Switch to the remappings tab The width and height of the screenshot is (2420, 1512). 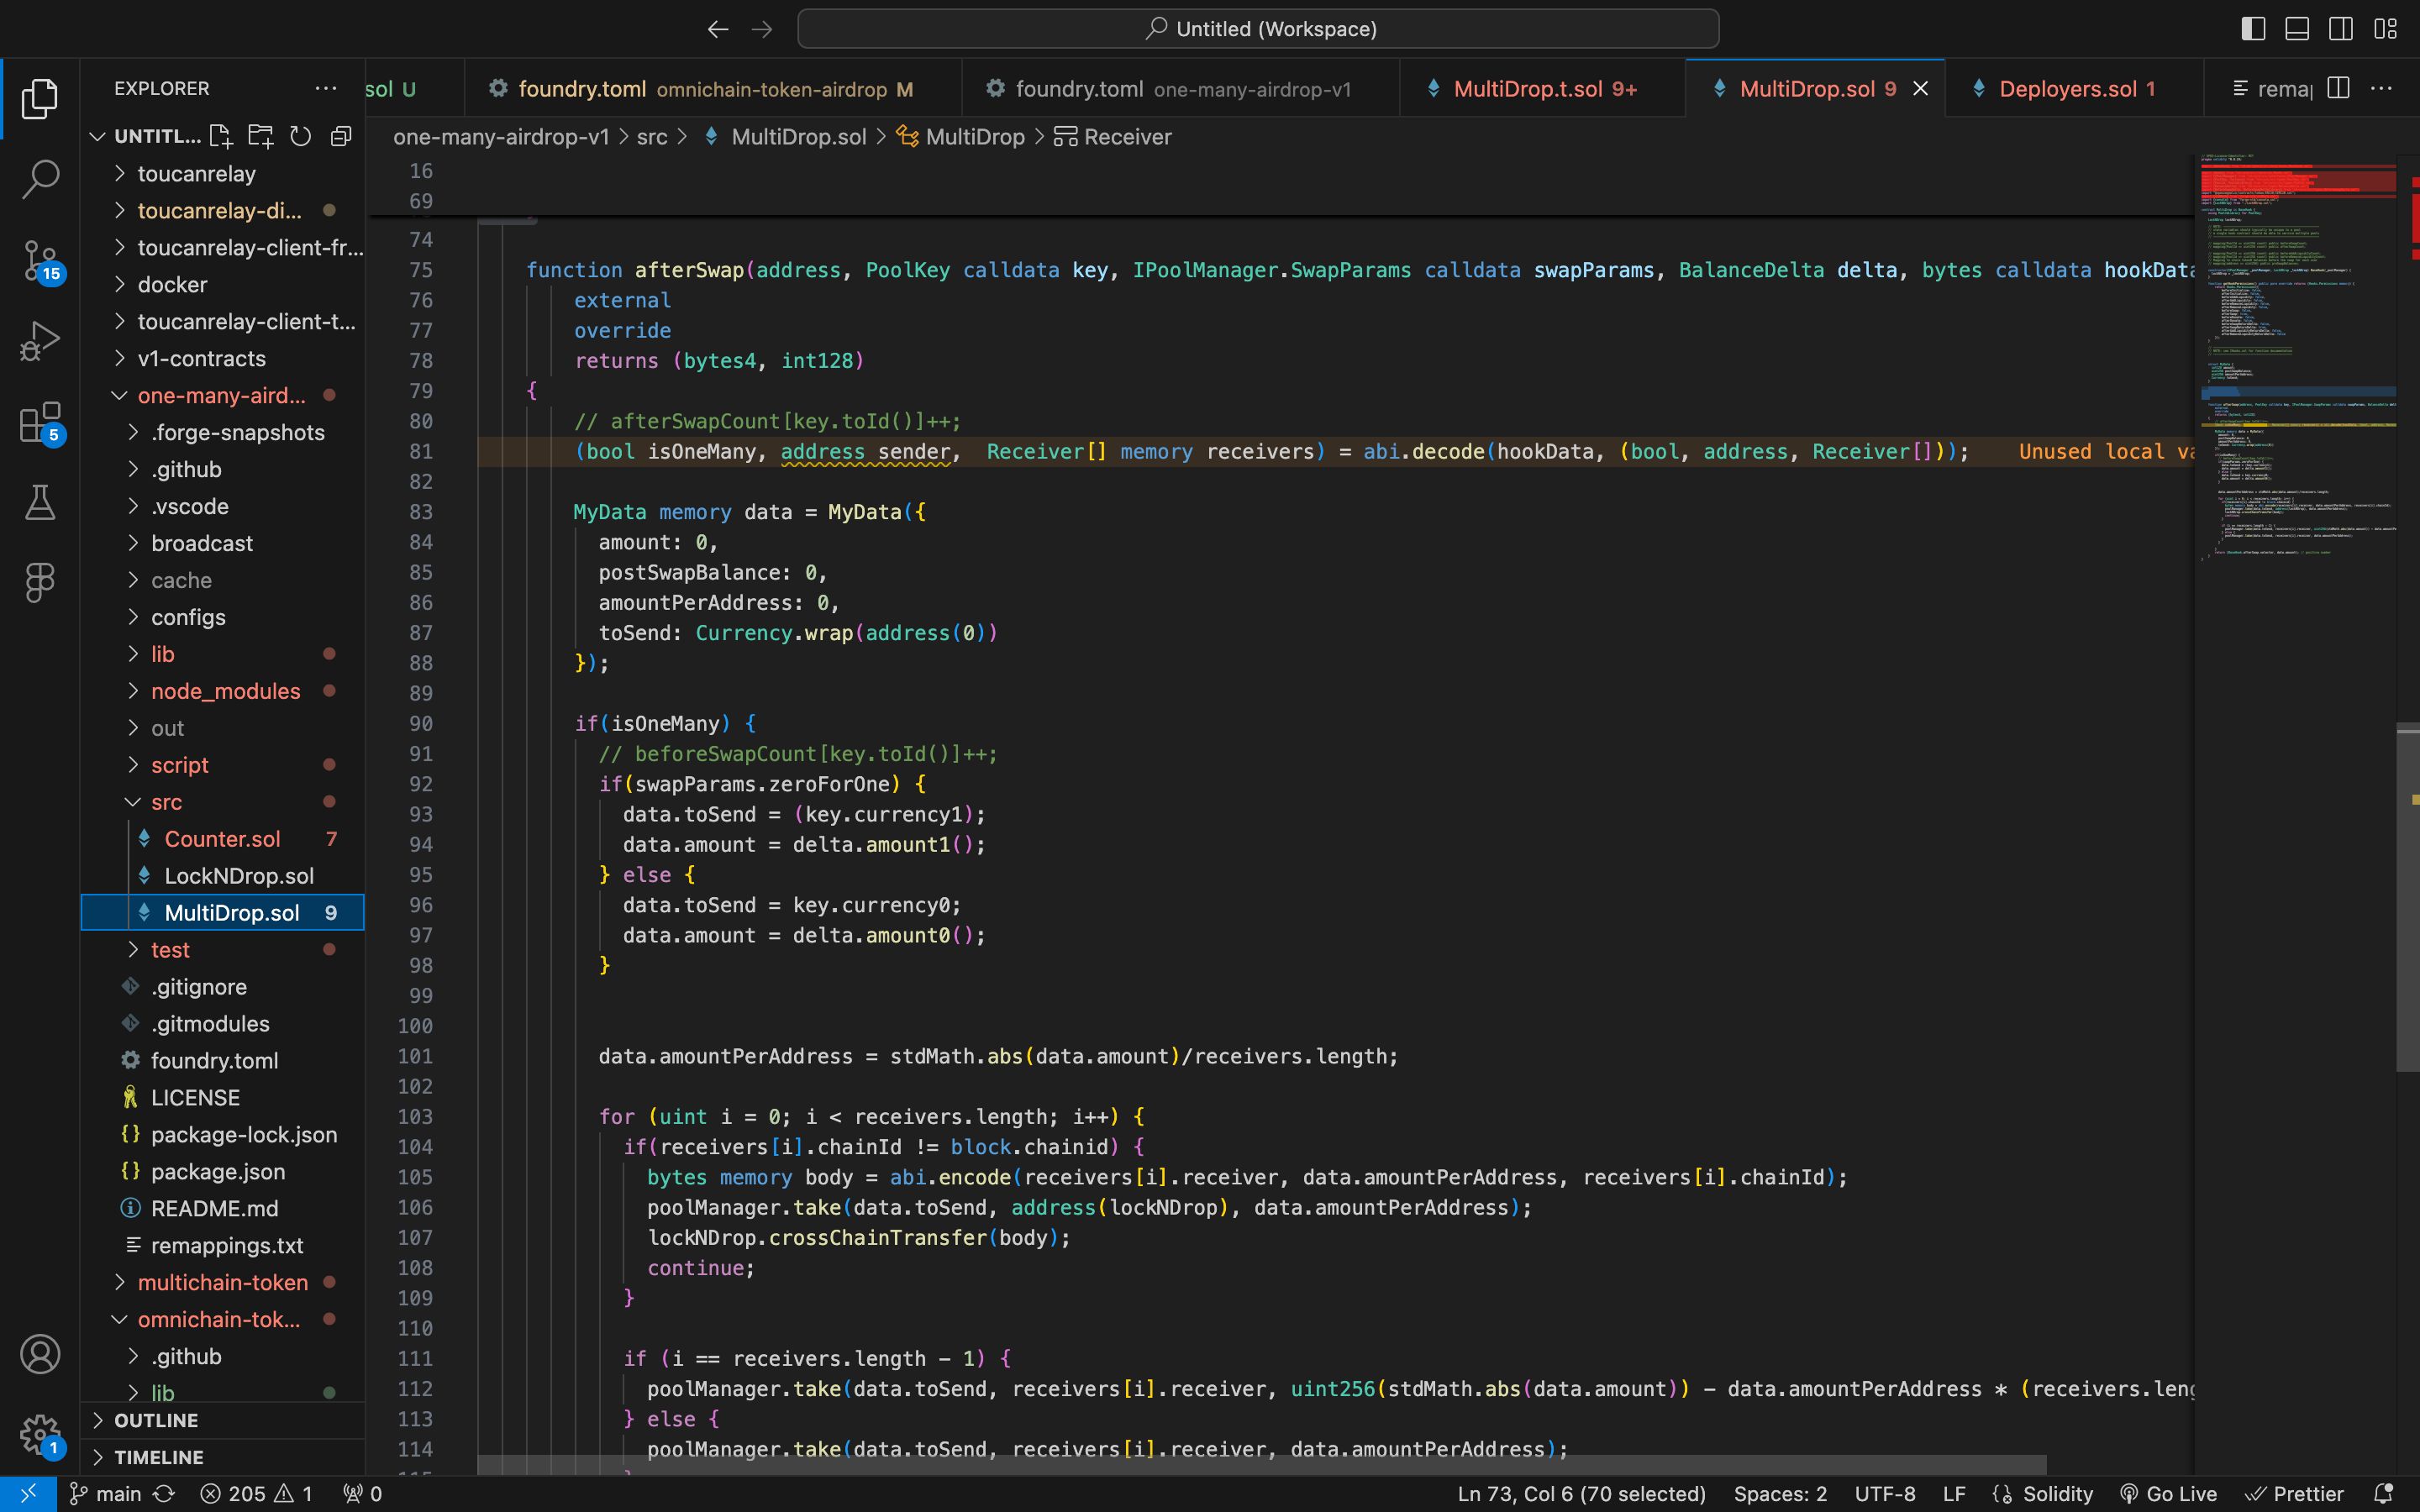(2260, 88)
